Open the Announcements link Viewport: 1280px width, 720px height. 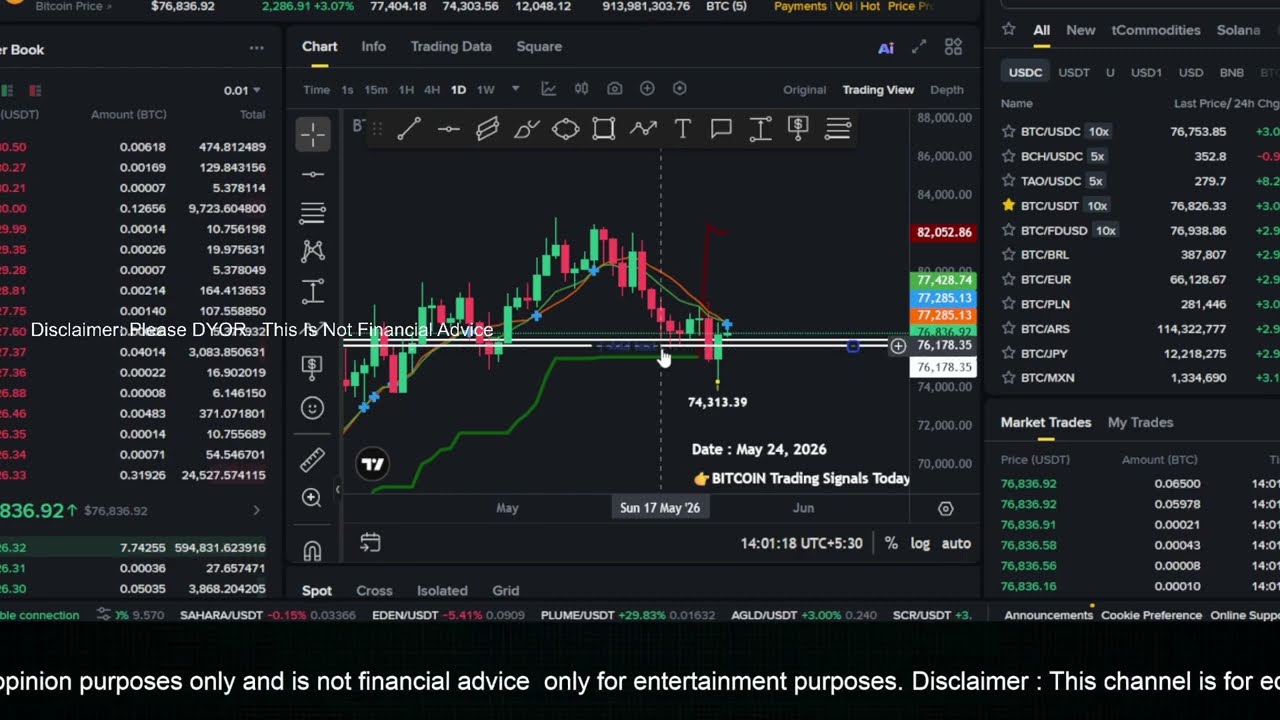1048,615
